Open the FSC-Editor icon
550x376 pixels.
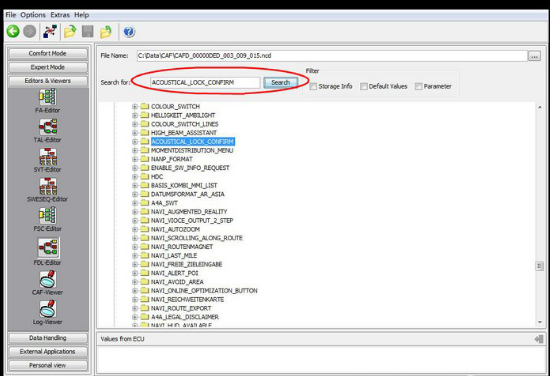point(47,215)
